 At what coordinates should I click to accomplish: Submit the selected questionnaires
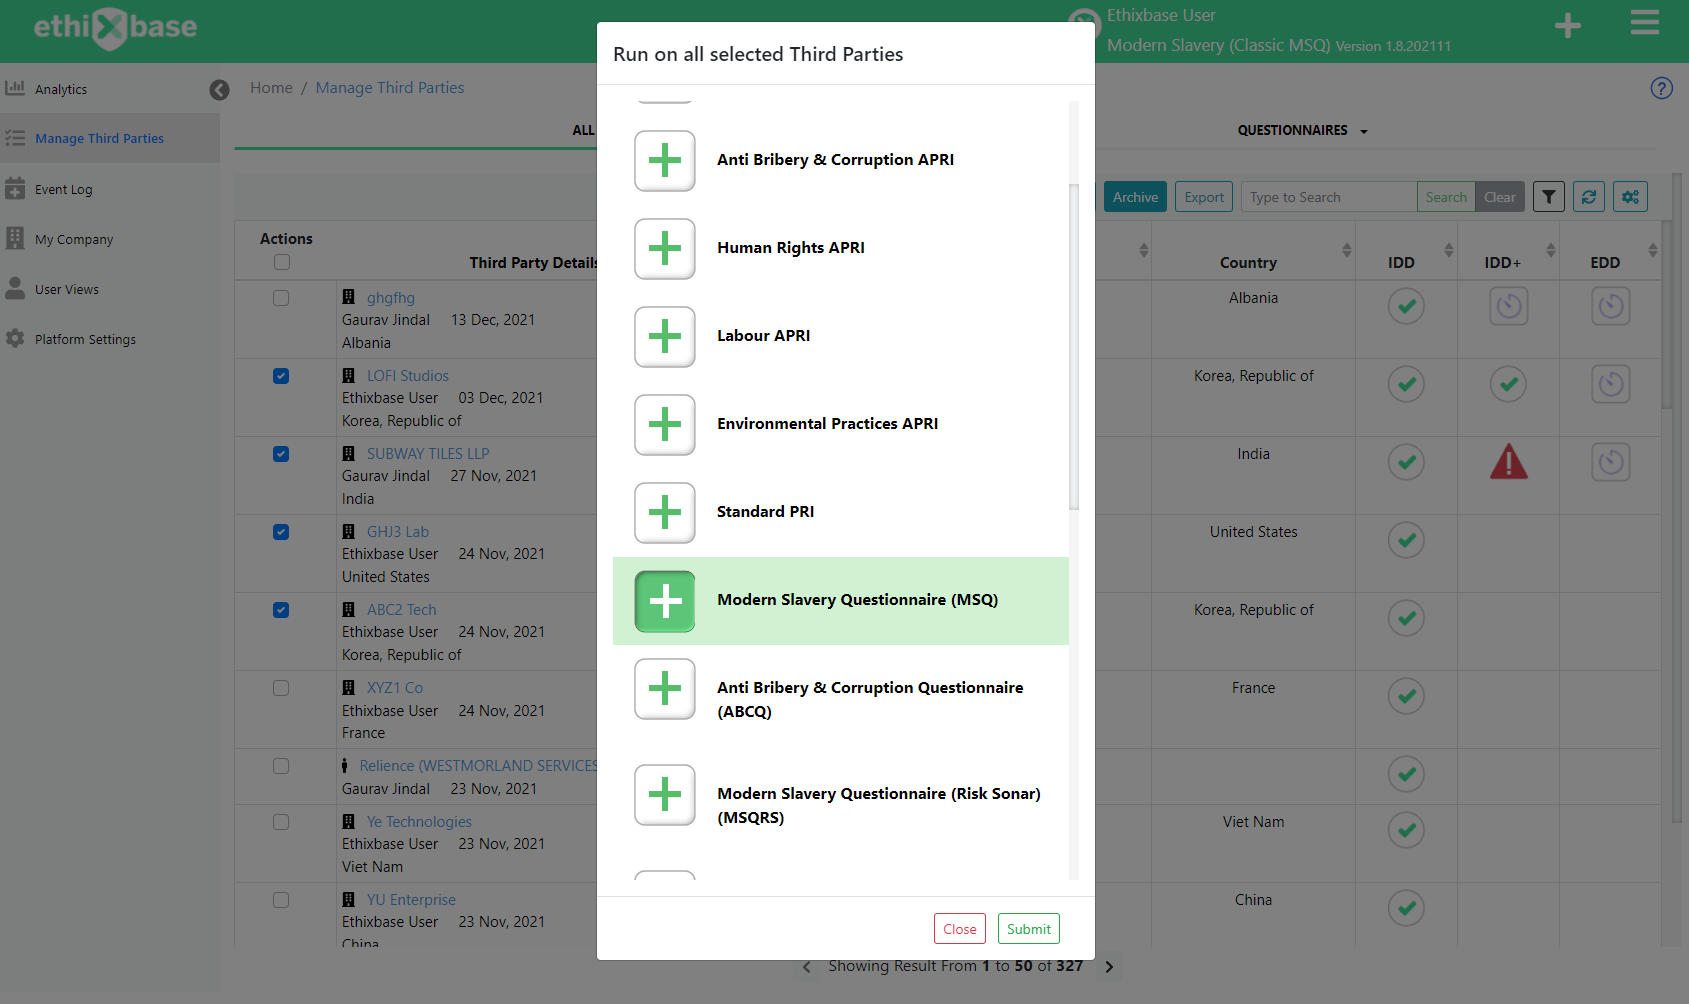pos(1028,928)
